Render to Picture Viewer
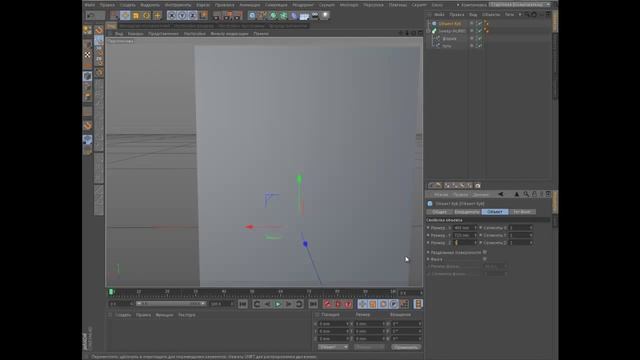640x360 pixels. pyautogui.click(x=227, y=16)
